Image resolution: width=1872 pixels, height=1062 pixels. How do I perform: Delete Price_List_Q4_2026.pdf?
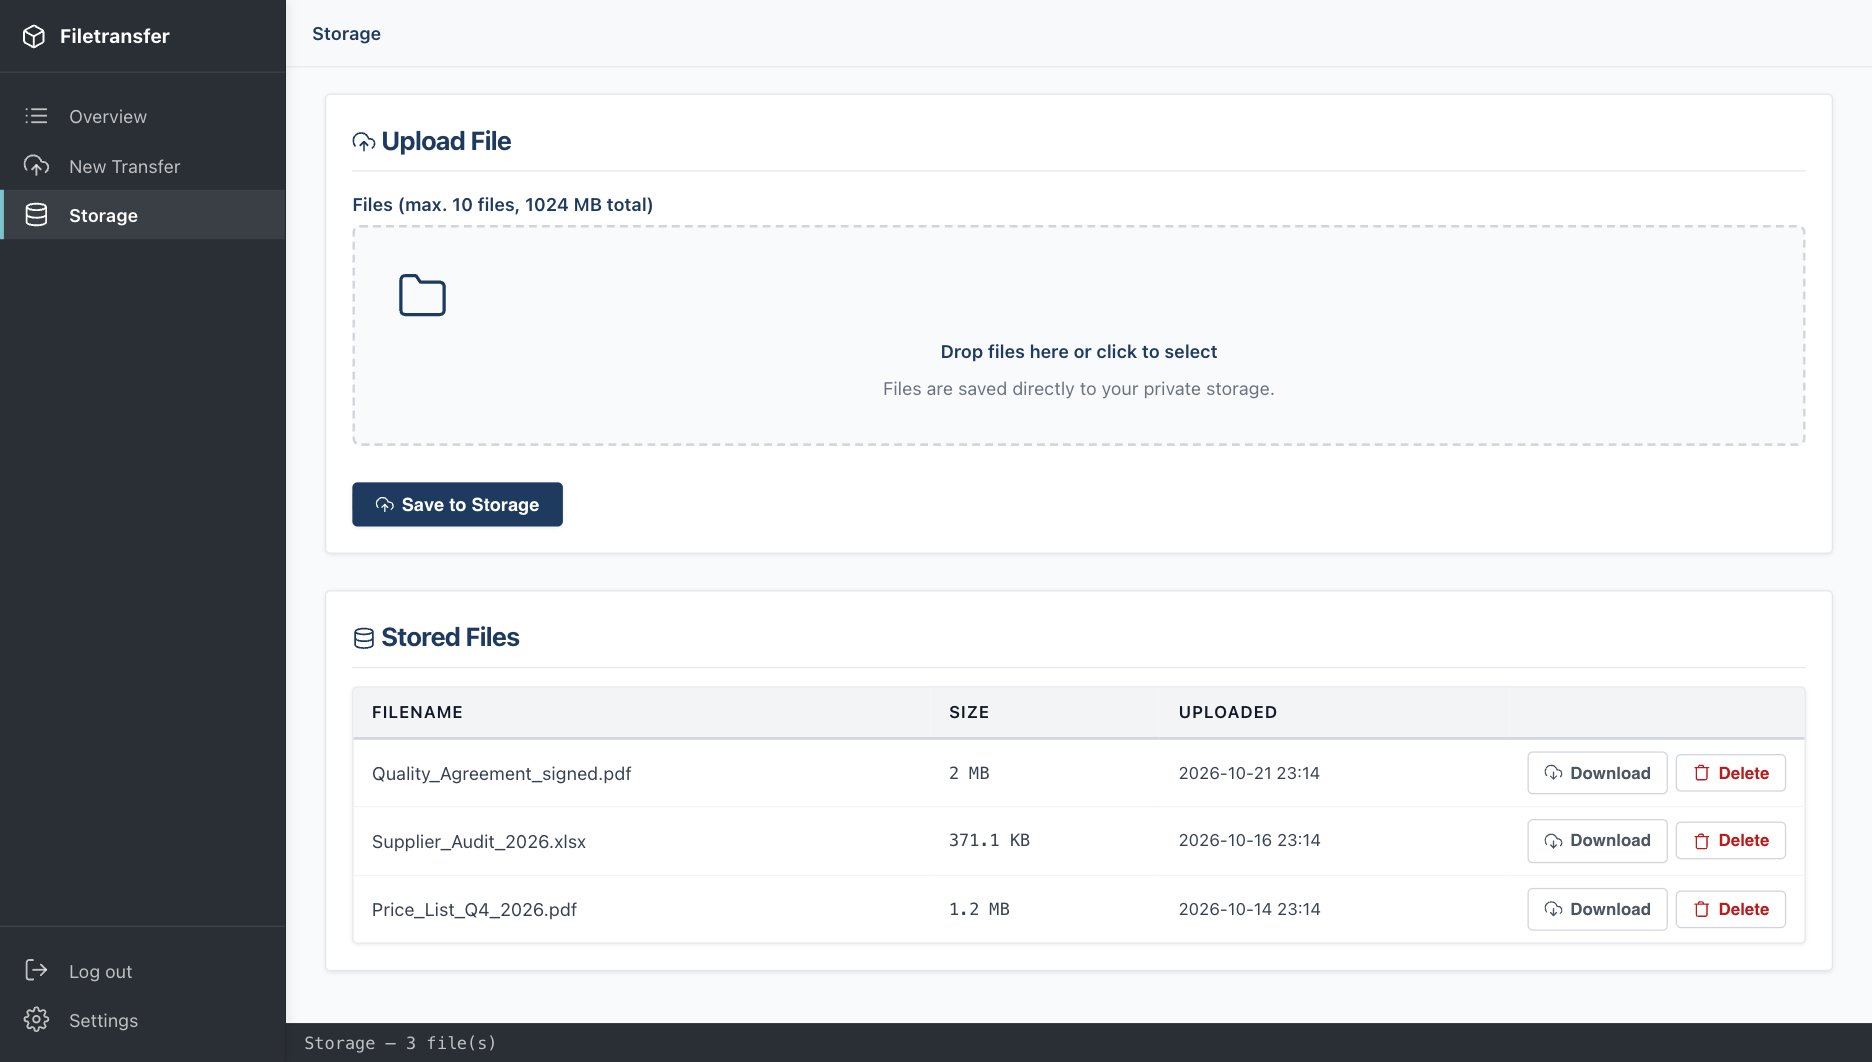click(1730, 909)
